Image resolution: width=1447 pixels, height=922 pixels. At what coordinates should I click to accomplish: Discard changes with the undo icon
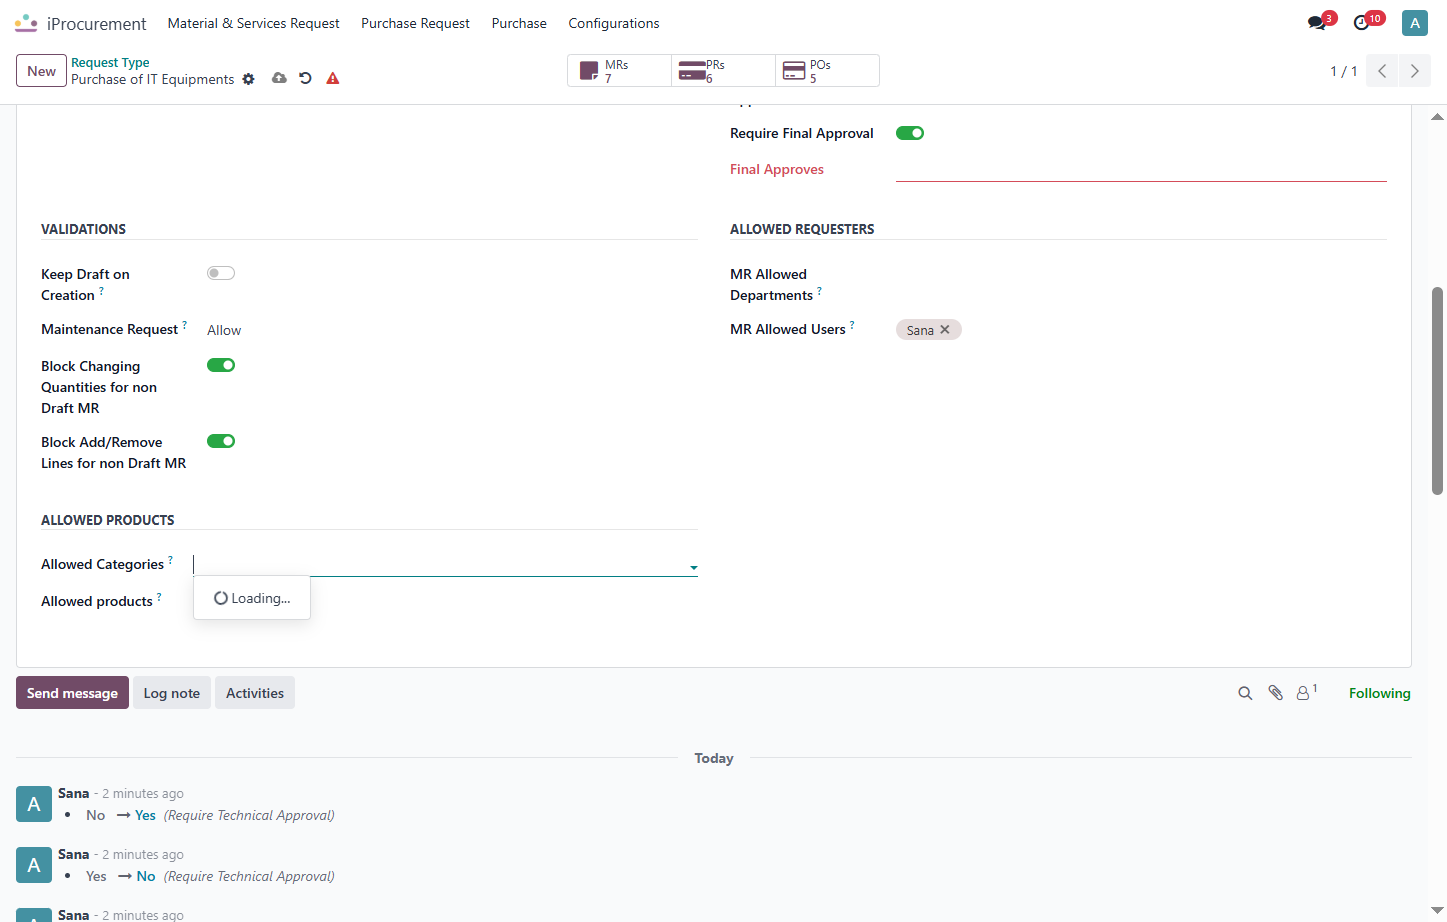(305, 78)
